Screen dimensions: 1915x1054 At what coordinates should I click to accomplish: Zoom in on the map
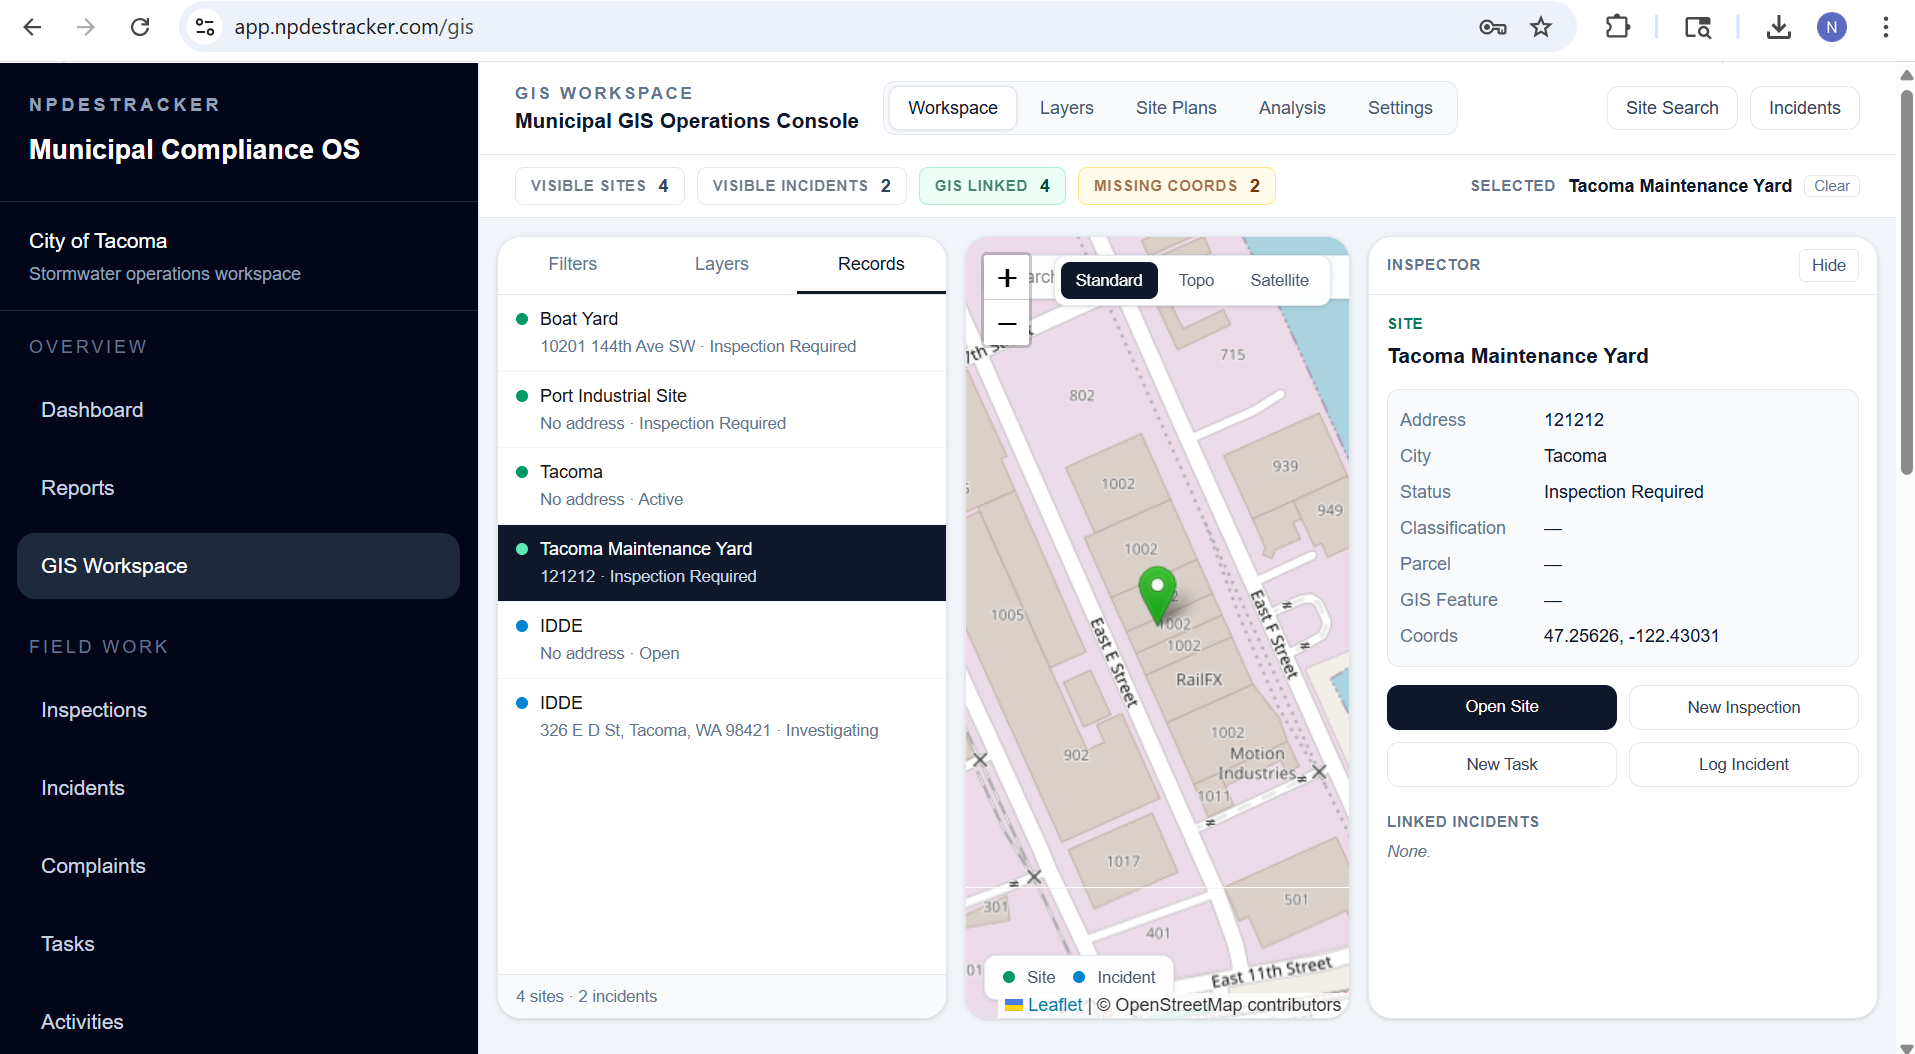(1006, 278)
